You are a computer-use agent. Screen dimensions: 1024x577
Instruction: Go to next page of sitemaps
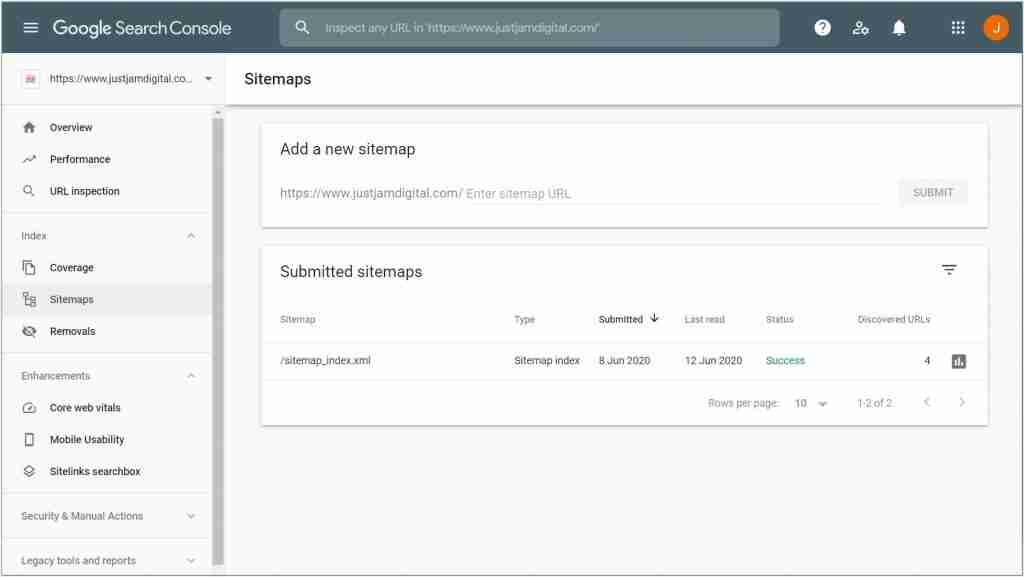[x=961, y=402]
